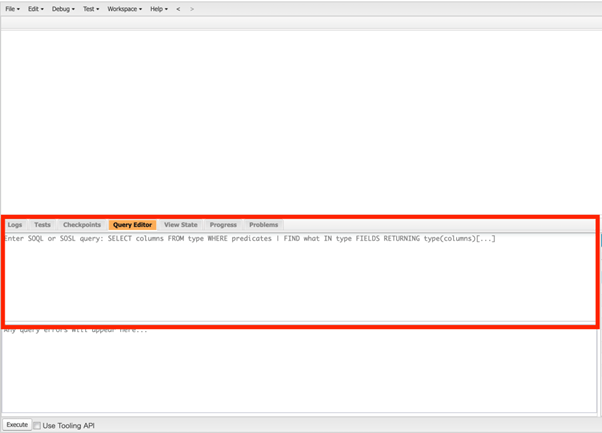This screenshot has height=433, width=602.
Task: Open the Progress tab
Action: [x=223, y=225]
